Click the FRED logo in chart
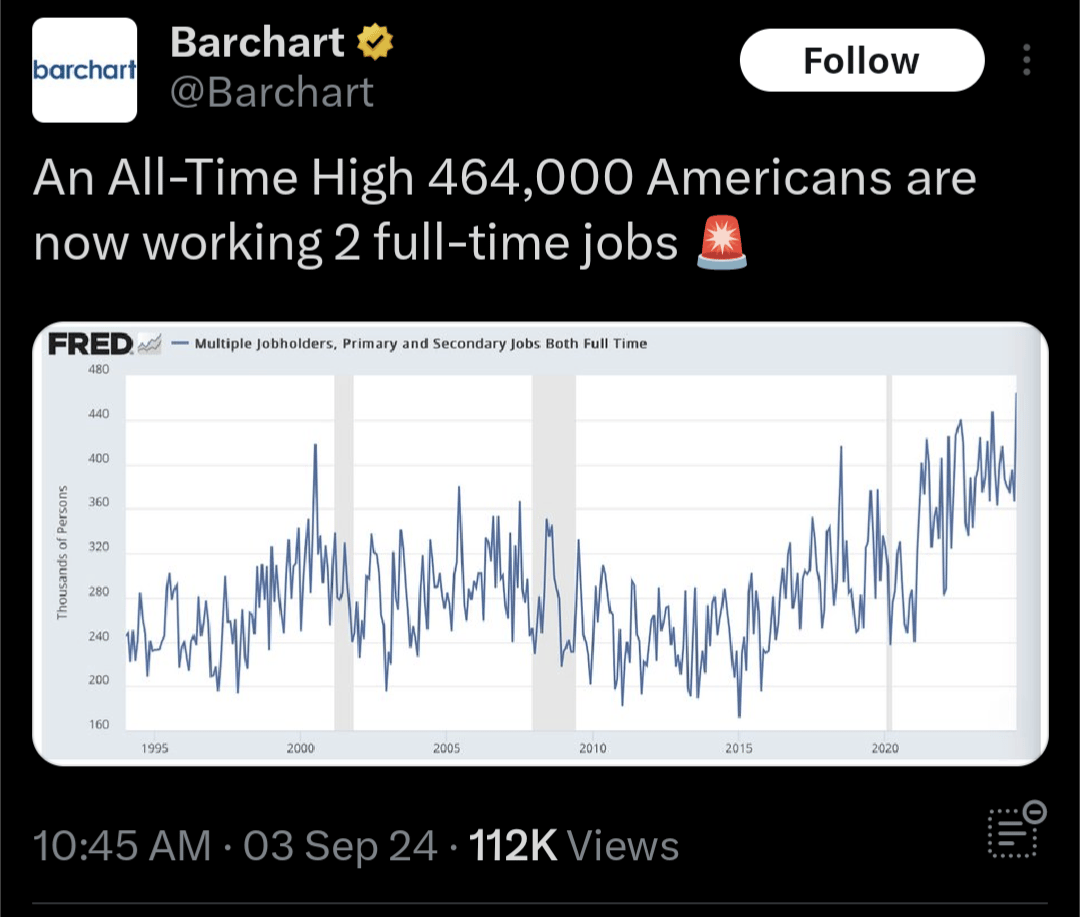 click(90, 344)
